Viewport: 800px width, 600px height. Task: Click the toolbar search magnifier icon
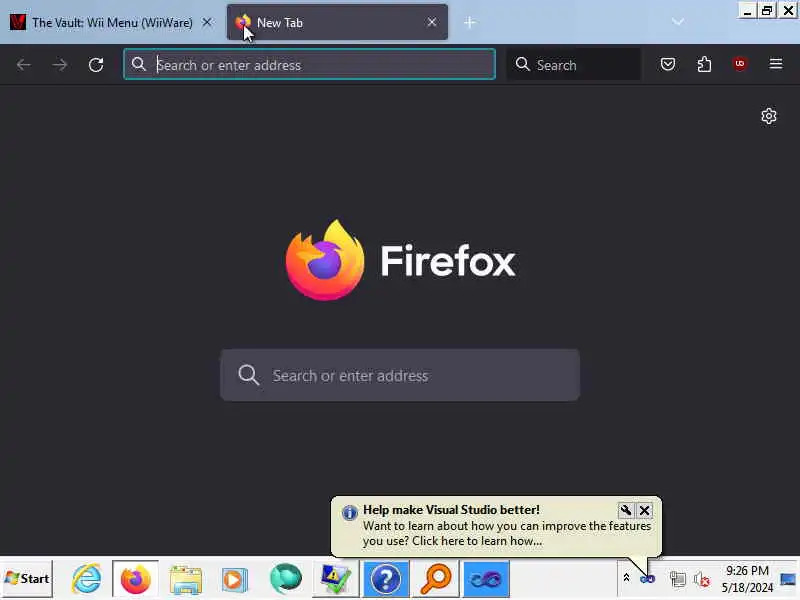point(522,64)
